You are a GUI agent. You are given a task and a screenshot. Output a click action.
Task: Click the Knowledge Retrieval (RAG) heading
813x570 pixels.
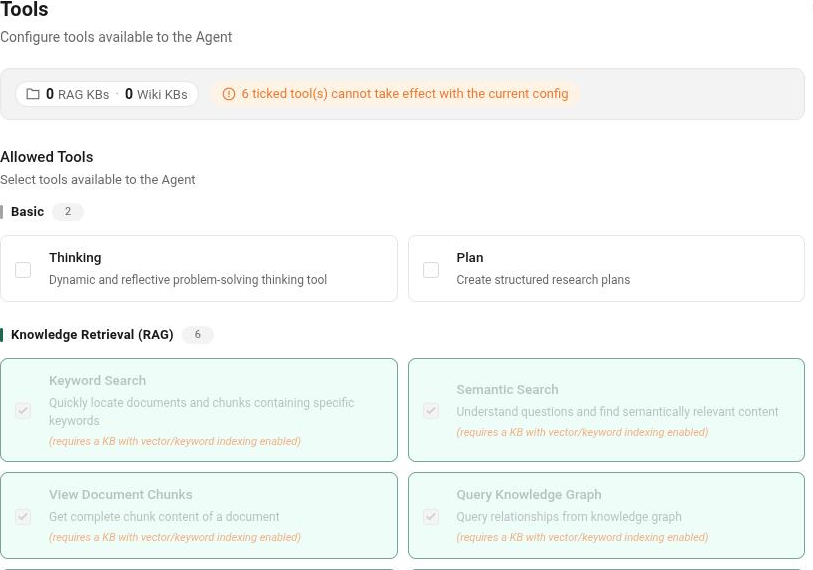tap(92, 335)
